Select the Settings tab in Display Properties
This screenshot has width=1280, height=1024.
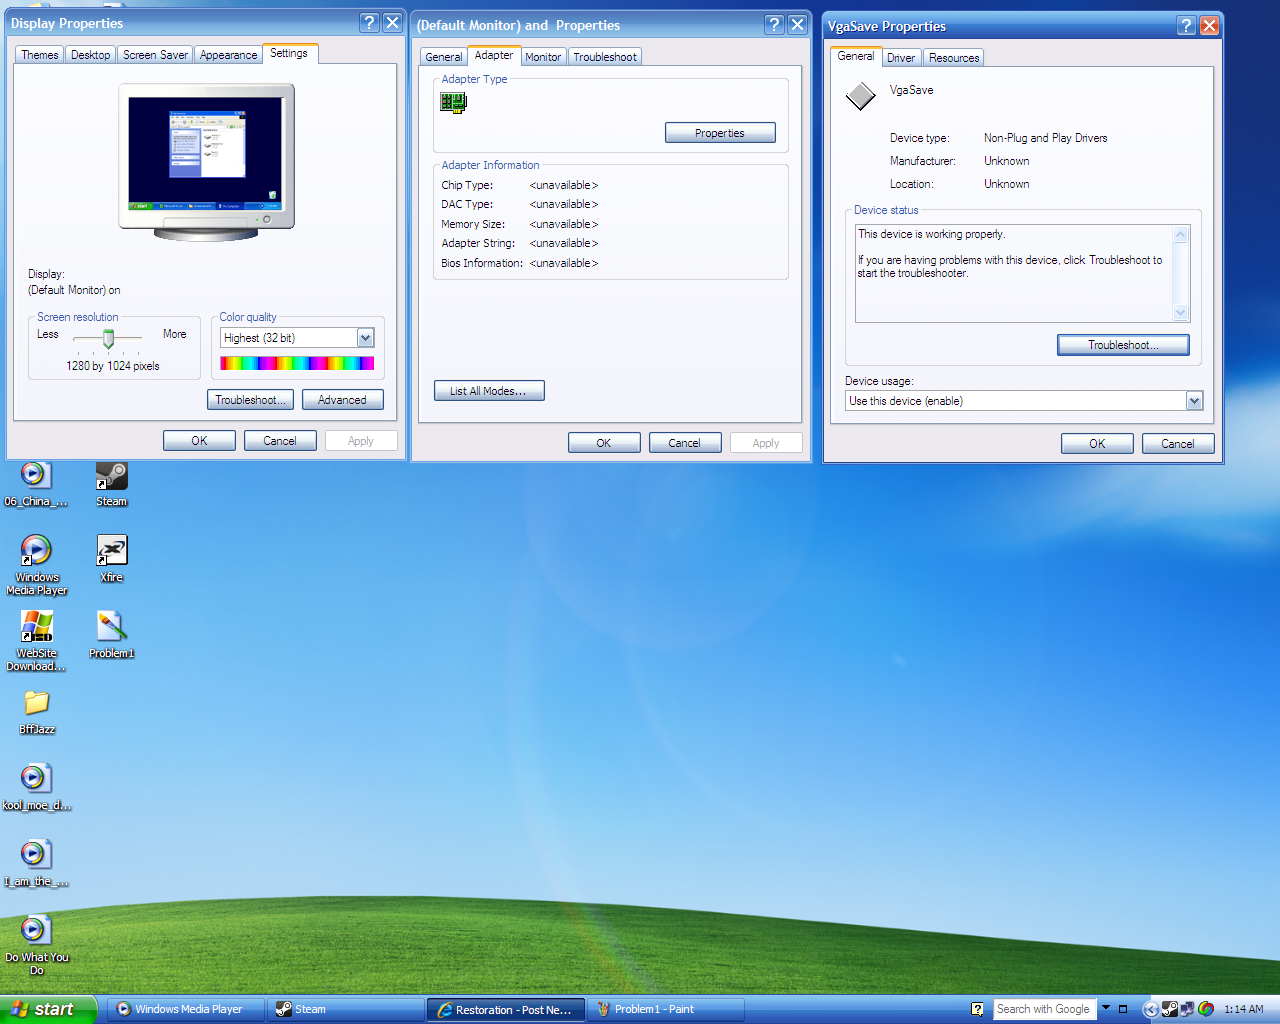(289, 54)
